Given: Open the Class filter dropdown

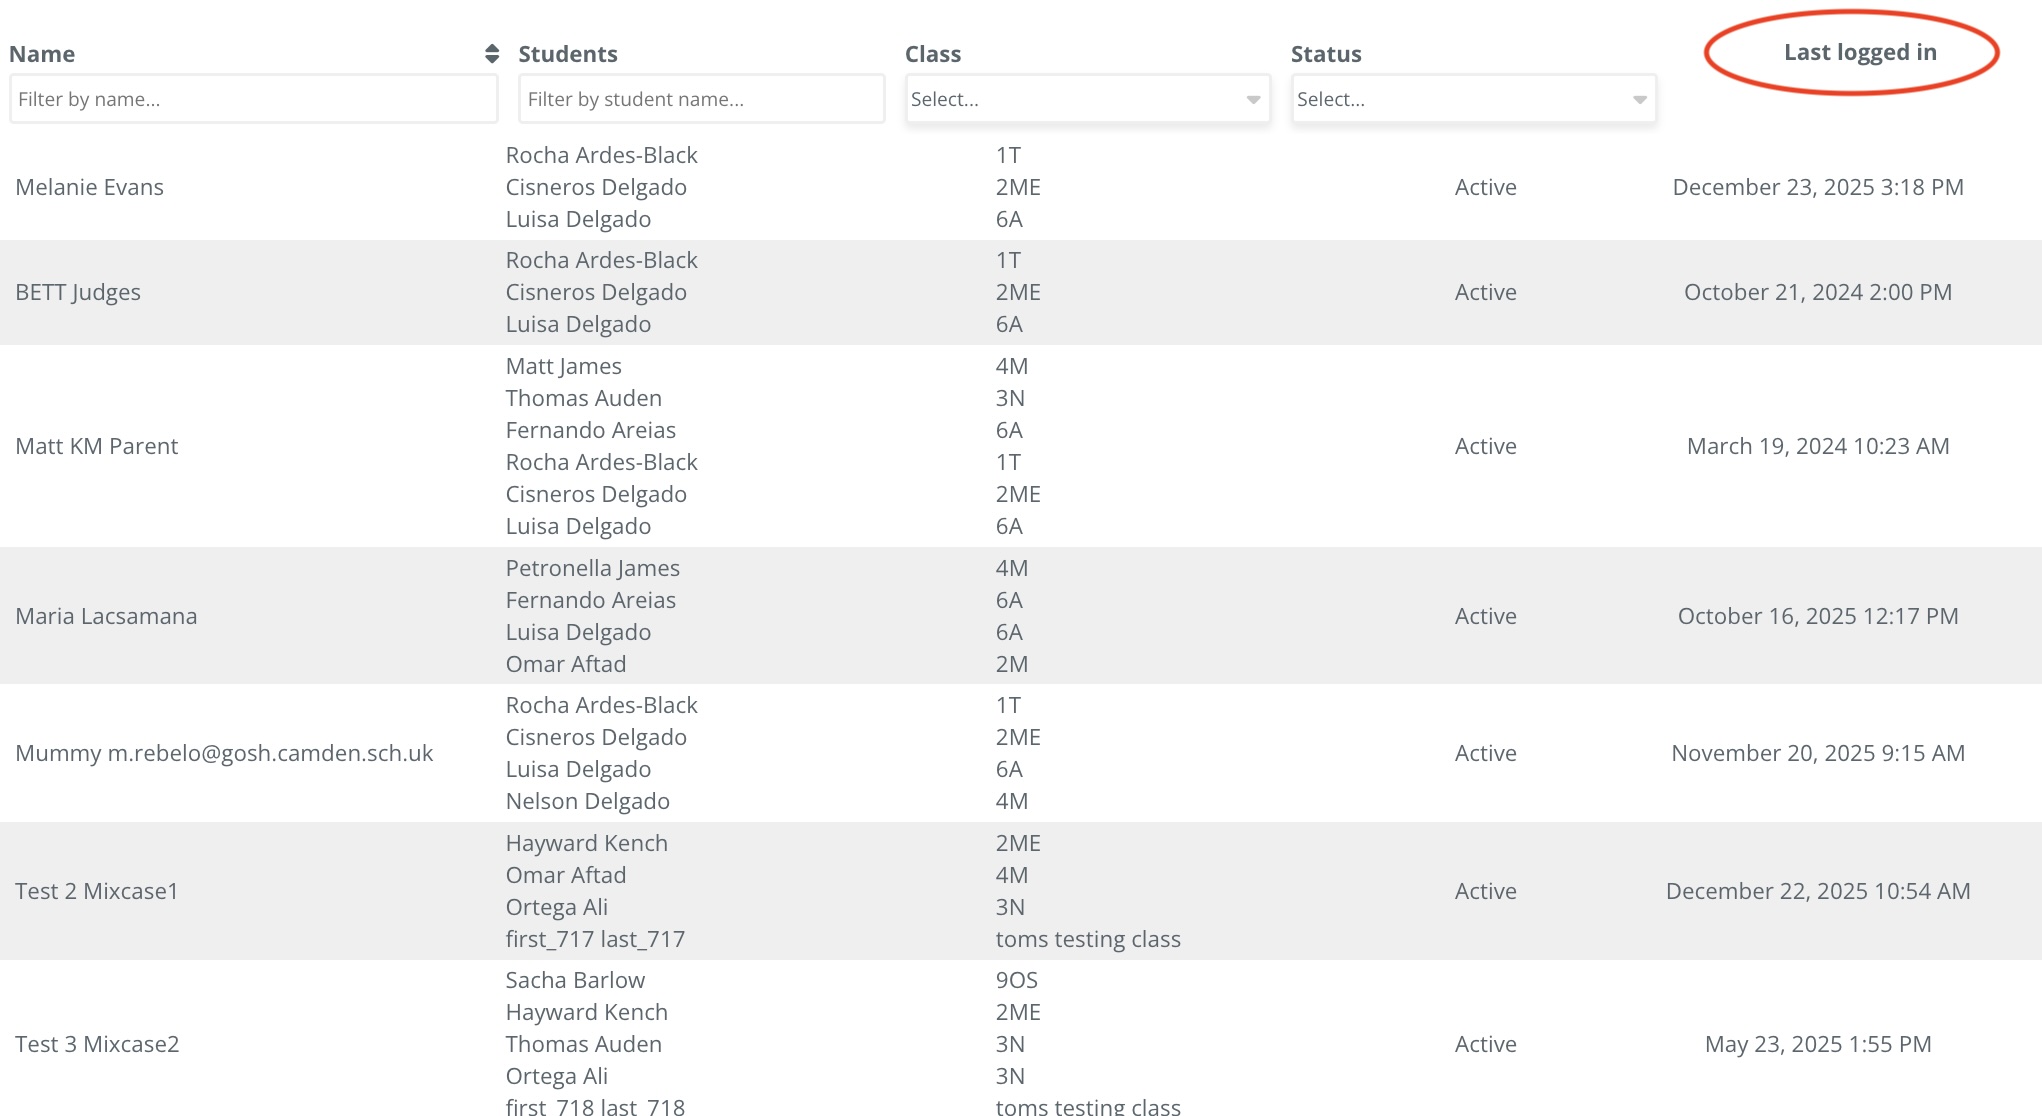Looking at the screenshot, I should 1087,99.
